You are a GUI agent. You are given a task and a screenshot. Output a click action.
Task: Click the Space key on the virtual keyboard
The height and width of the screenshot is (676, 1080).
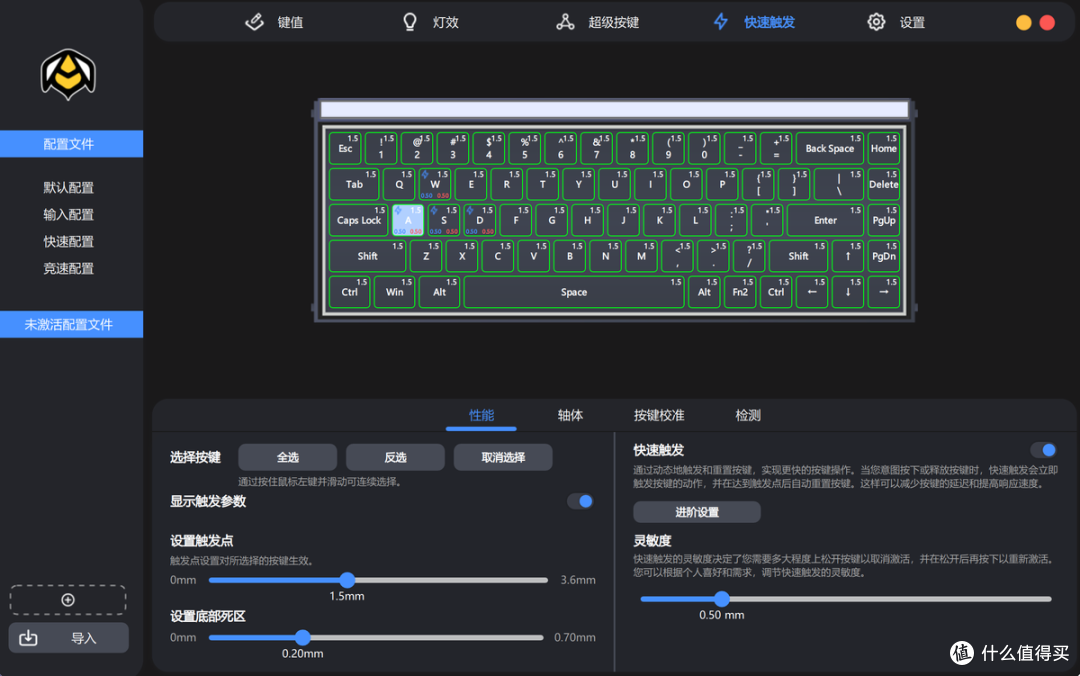[x=573, y=292]
